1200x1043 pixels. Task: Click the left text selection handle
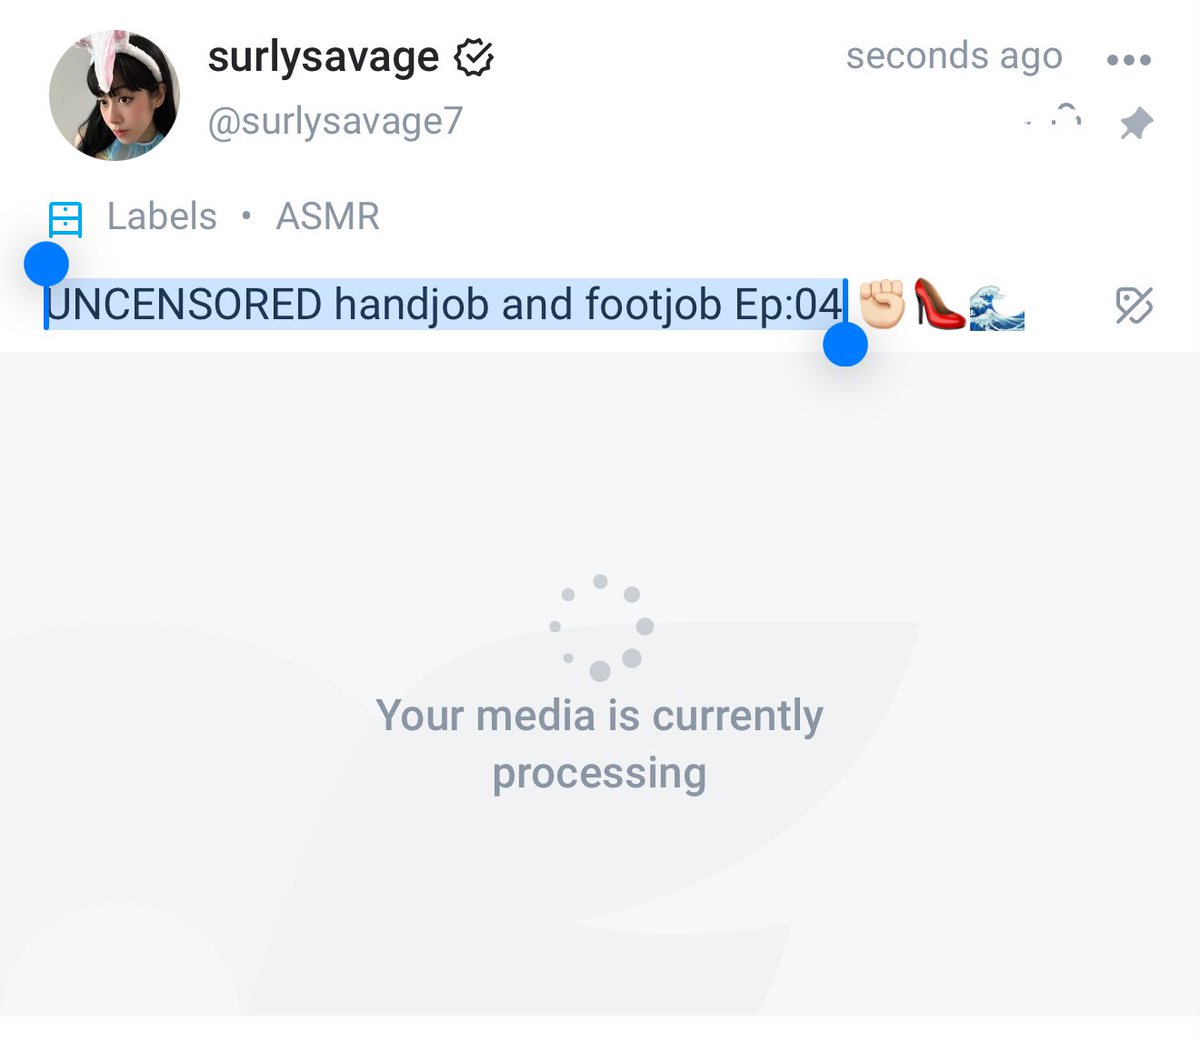click(46, 264)
